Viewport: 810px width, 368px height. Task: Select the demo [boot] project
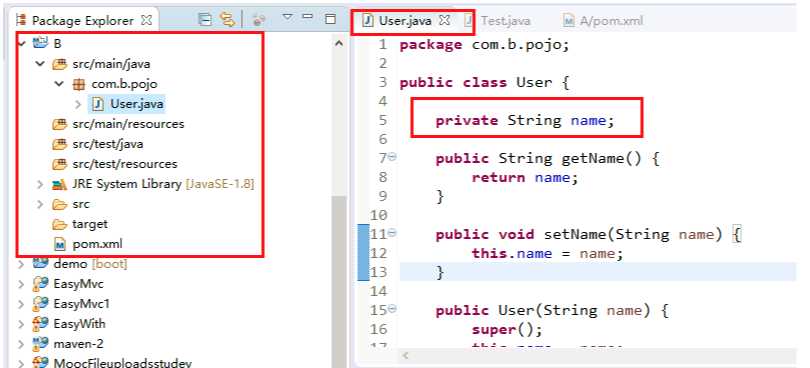tap(90, 264)
